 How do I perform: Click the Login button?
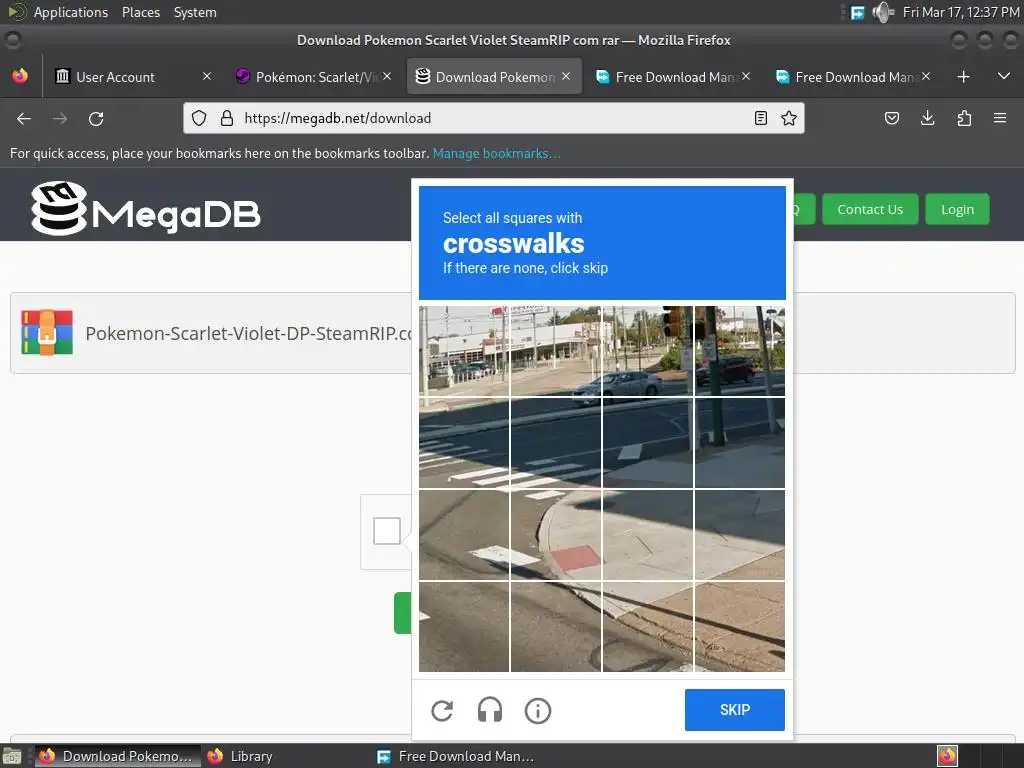(957, 210)
